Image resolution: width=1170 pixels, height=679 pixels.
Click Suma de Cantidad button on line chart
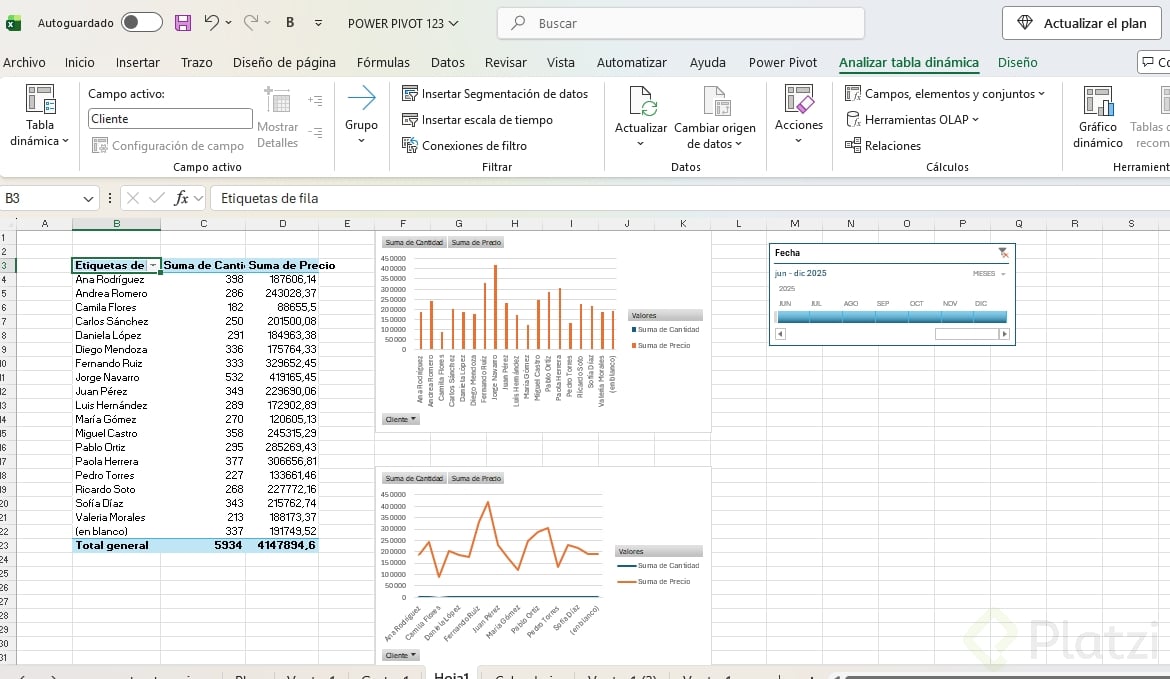click(x=414, y=478)
